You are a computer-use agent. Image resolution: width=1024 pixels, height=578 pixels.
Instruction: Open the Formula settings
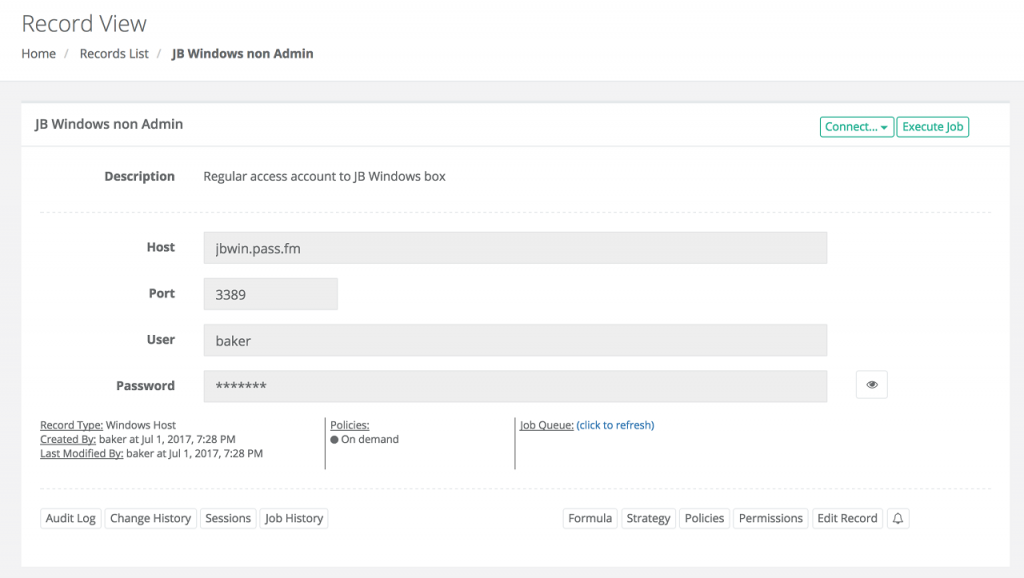(x=590, y=518)
